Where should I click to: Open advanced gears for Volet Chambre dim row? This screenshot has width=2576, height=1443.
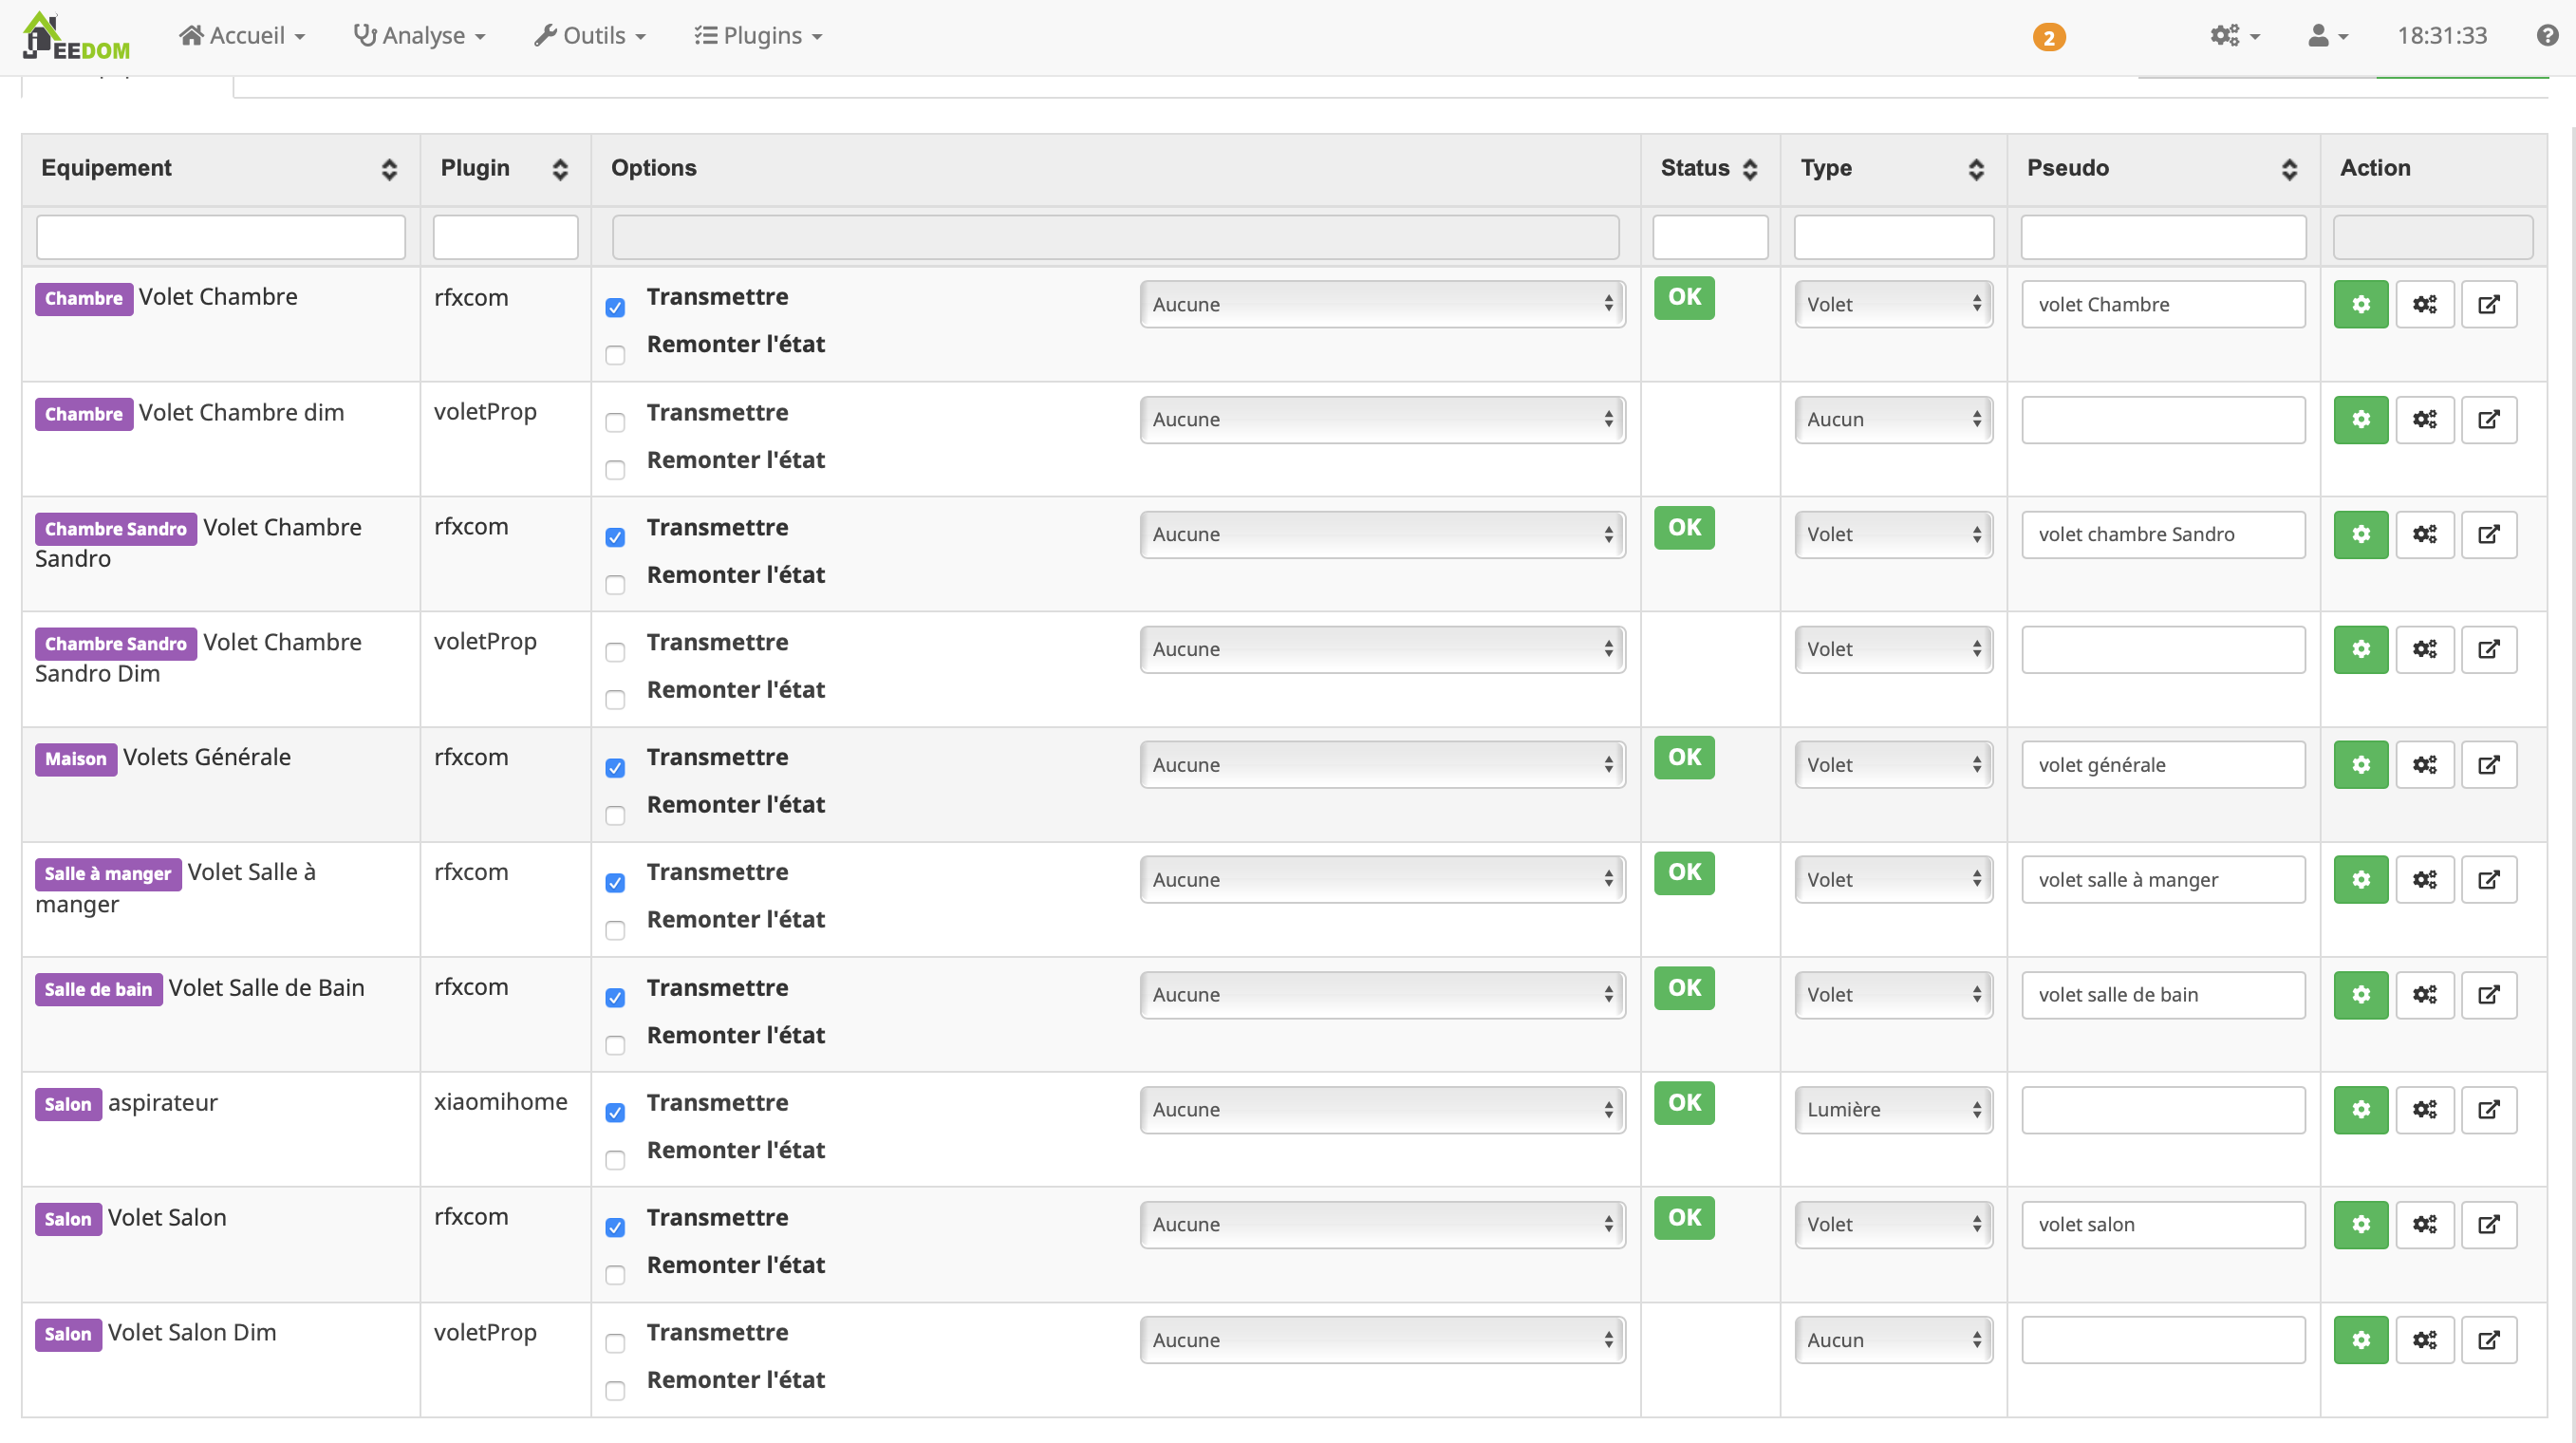(x=2424, y=419)
